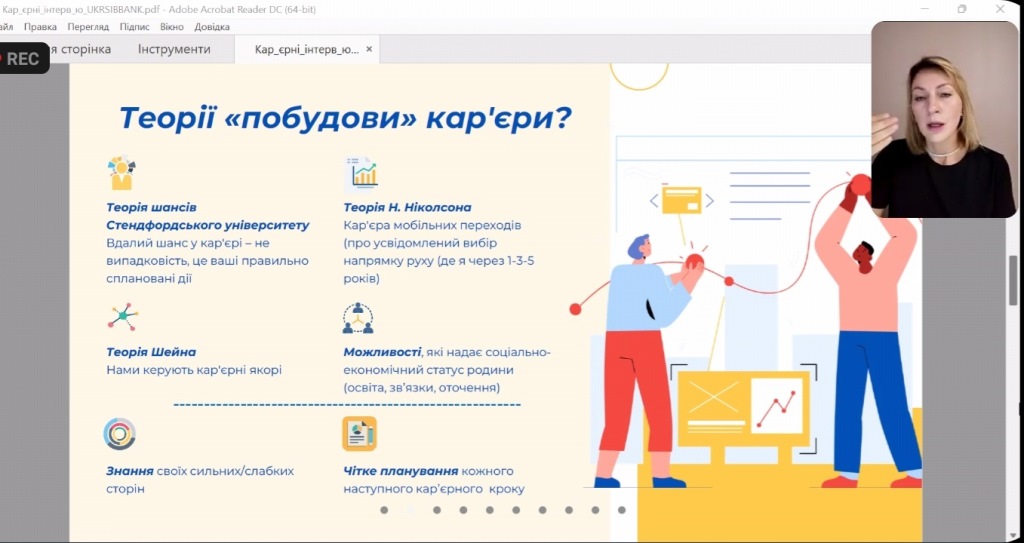The image size is (1024, 543).
Task: Click the heading Стендфордського університету
Action: [208, 225]
